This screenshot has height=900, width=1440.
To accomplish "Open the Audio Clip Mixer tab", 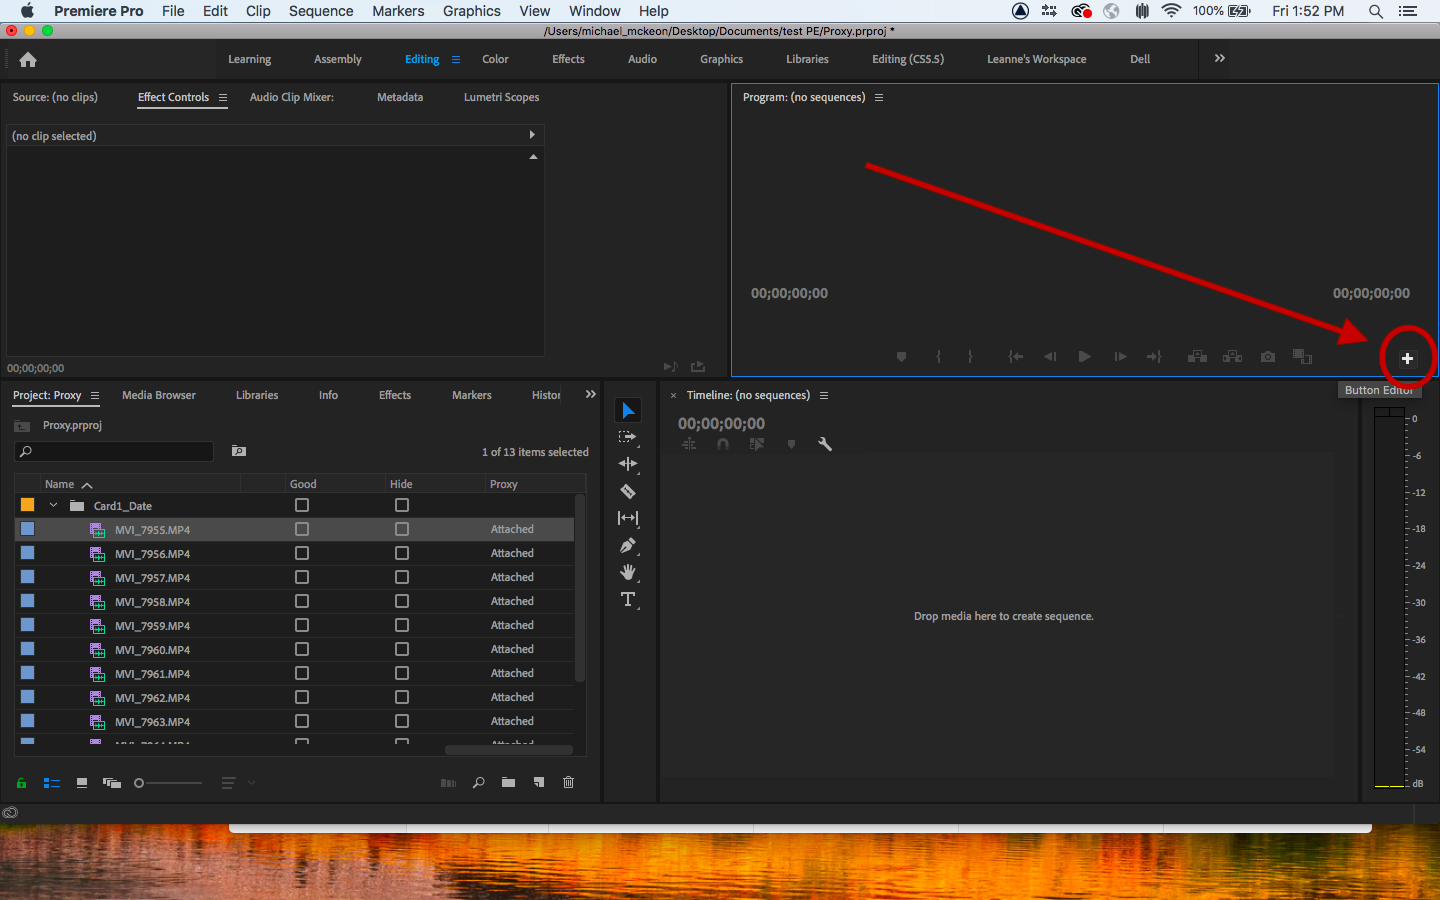I will pos(291,98).
